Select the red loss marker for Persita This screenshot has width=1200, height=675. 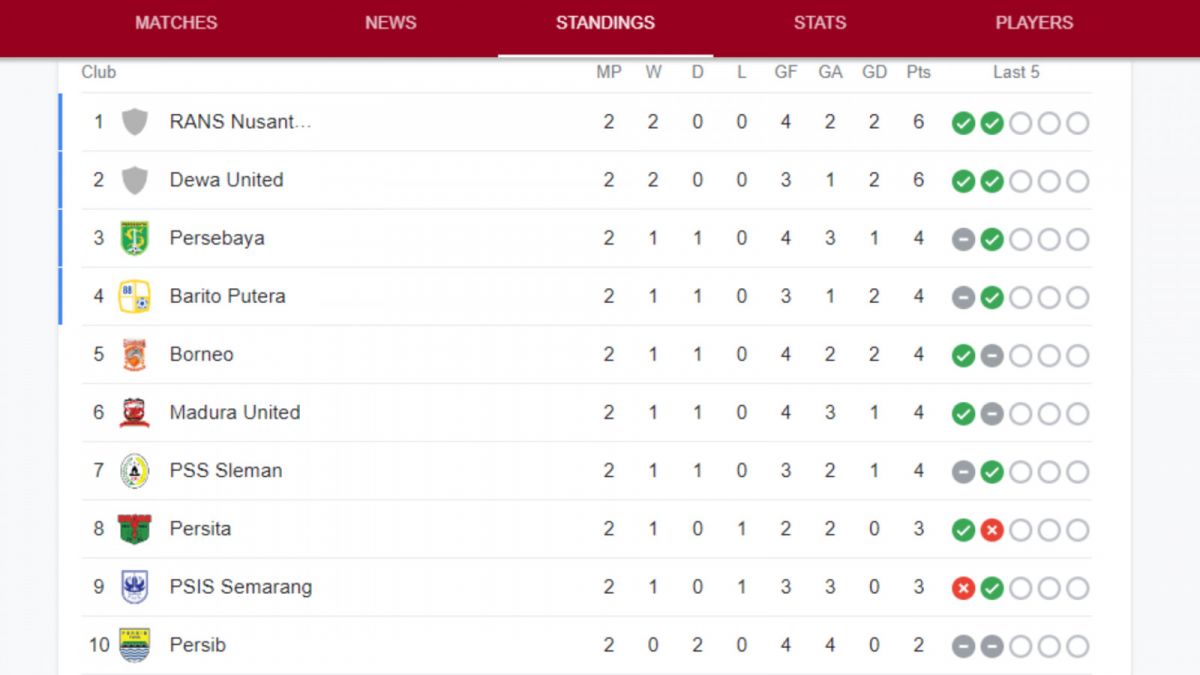(991, 530)
